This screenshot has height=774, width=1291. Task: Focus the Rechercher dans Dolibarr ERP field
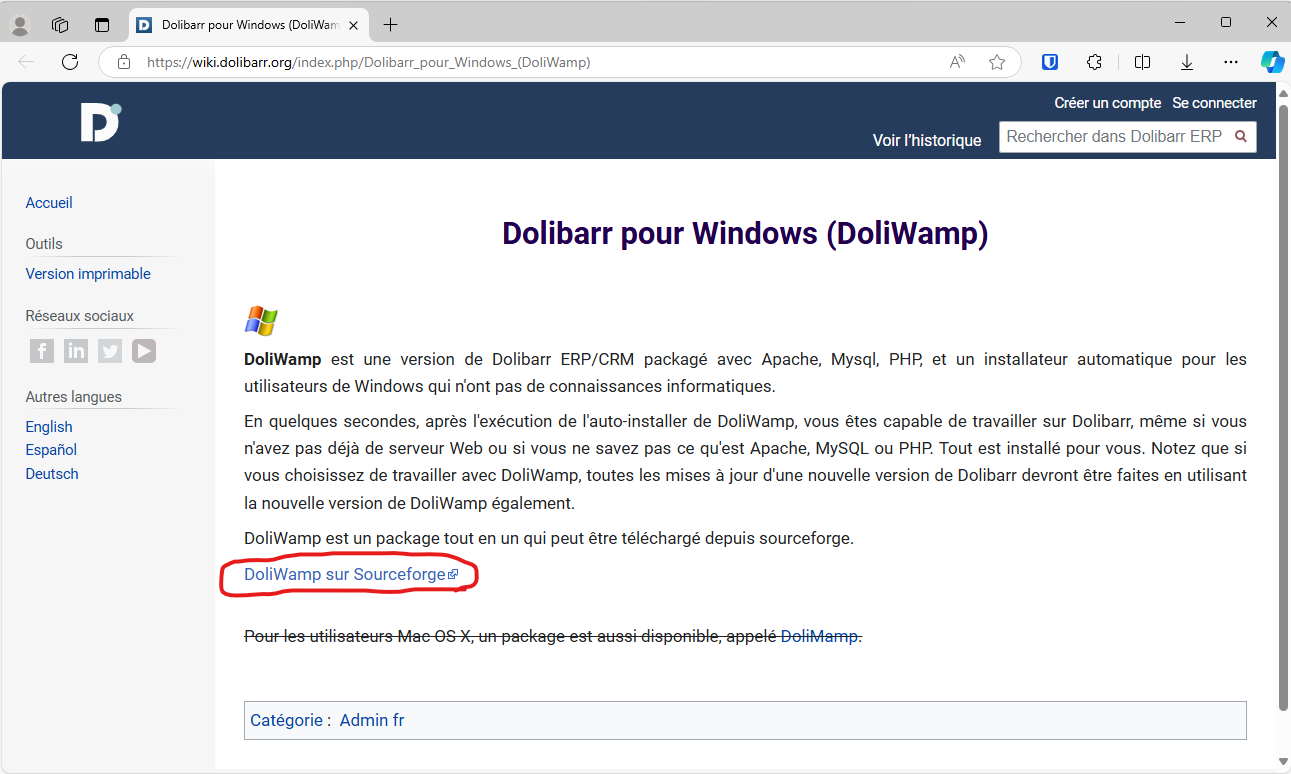click(x=1113, y=137)
